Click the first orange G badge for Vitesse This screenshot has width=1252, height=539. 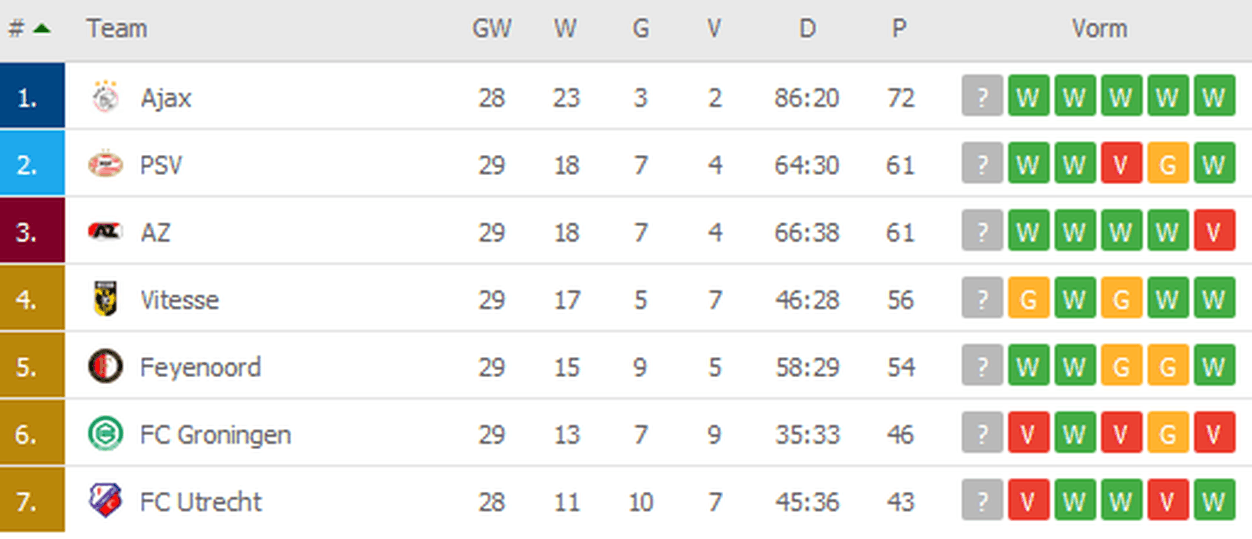[1029, 299]
